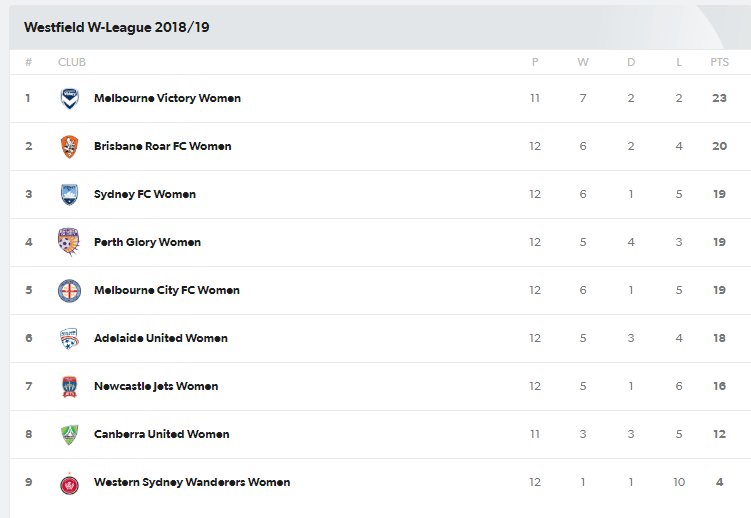751x518 pixels.
Task: Click Melbourne Victory Women's 23 points value
Action: (719, 98)
